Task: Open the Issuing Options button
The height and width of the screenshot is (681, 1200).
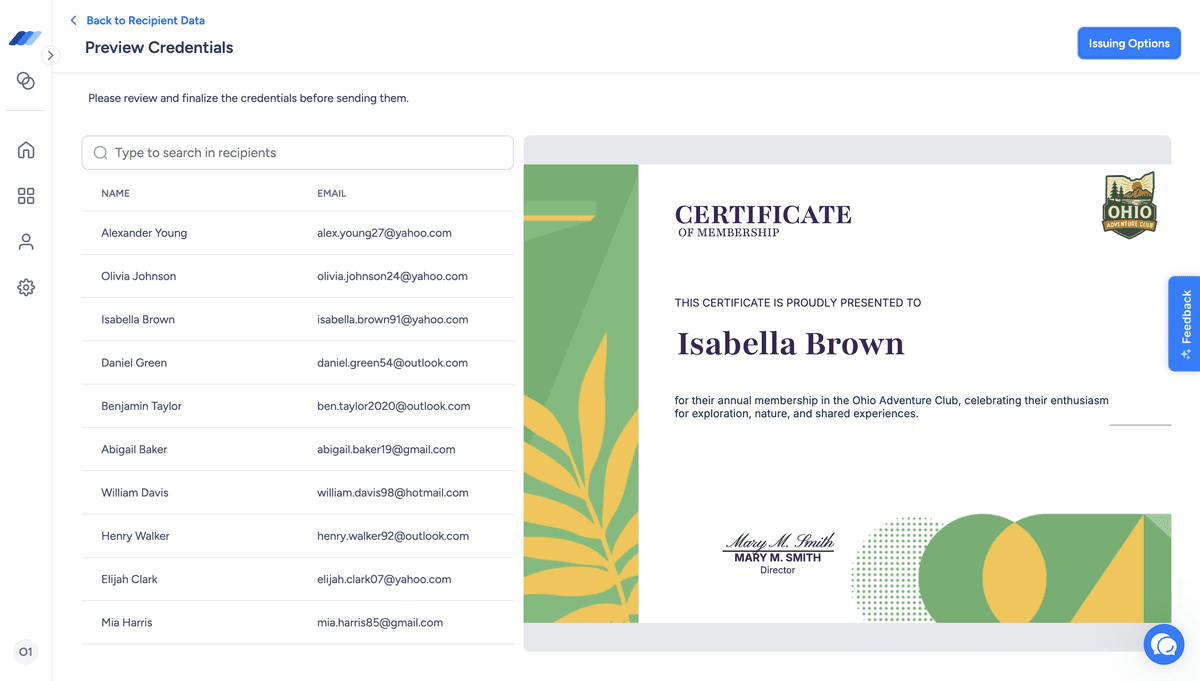Action: tap(1129, 43)
